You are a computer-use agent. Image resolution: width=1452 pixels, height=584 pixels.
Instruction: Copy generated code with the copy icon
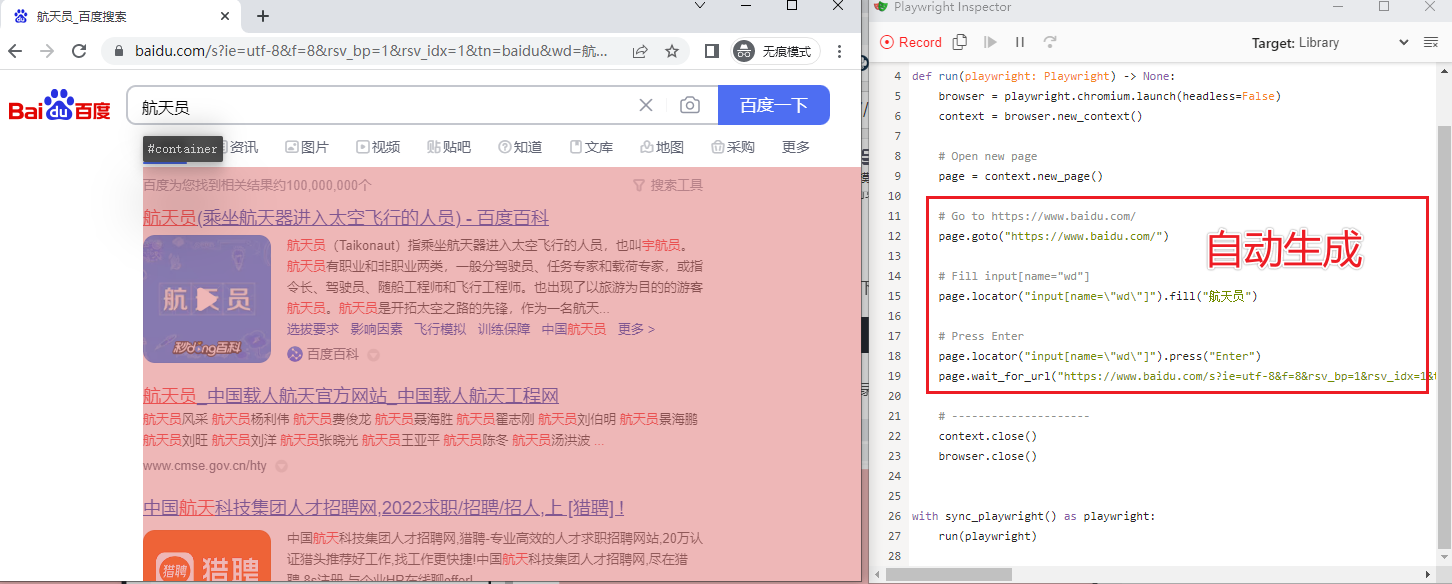(x=960, y=42)
